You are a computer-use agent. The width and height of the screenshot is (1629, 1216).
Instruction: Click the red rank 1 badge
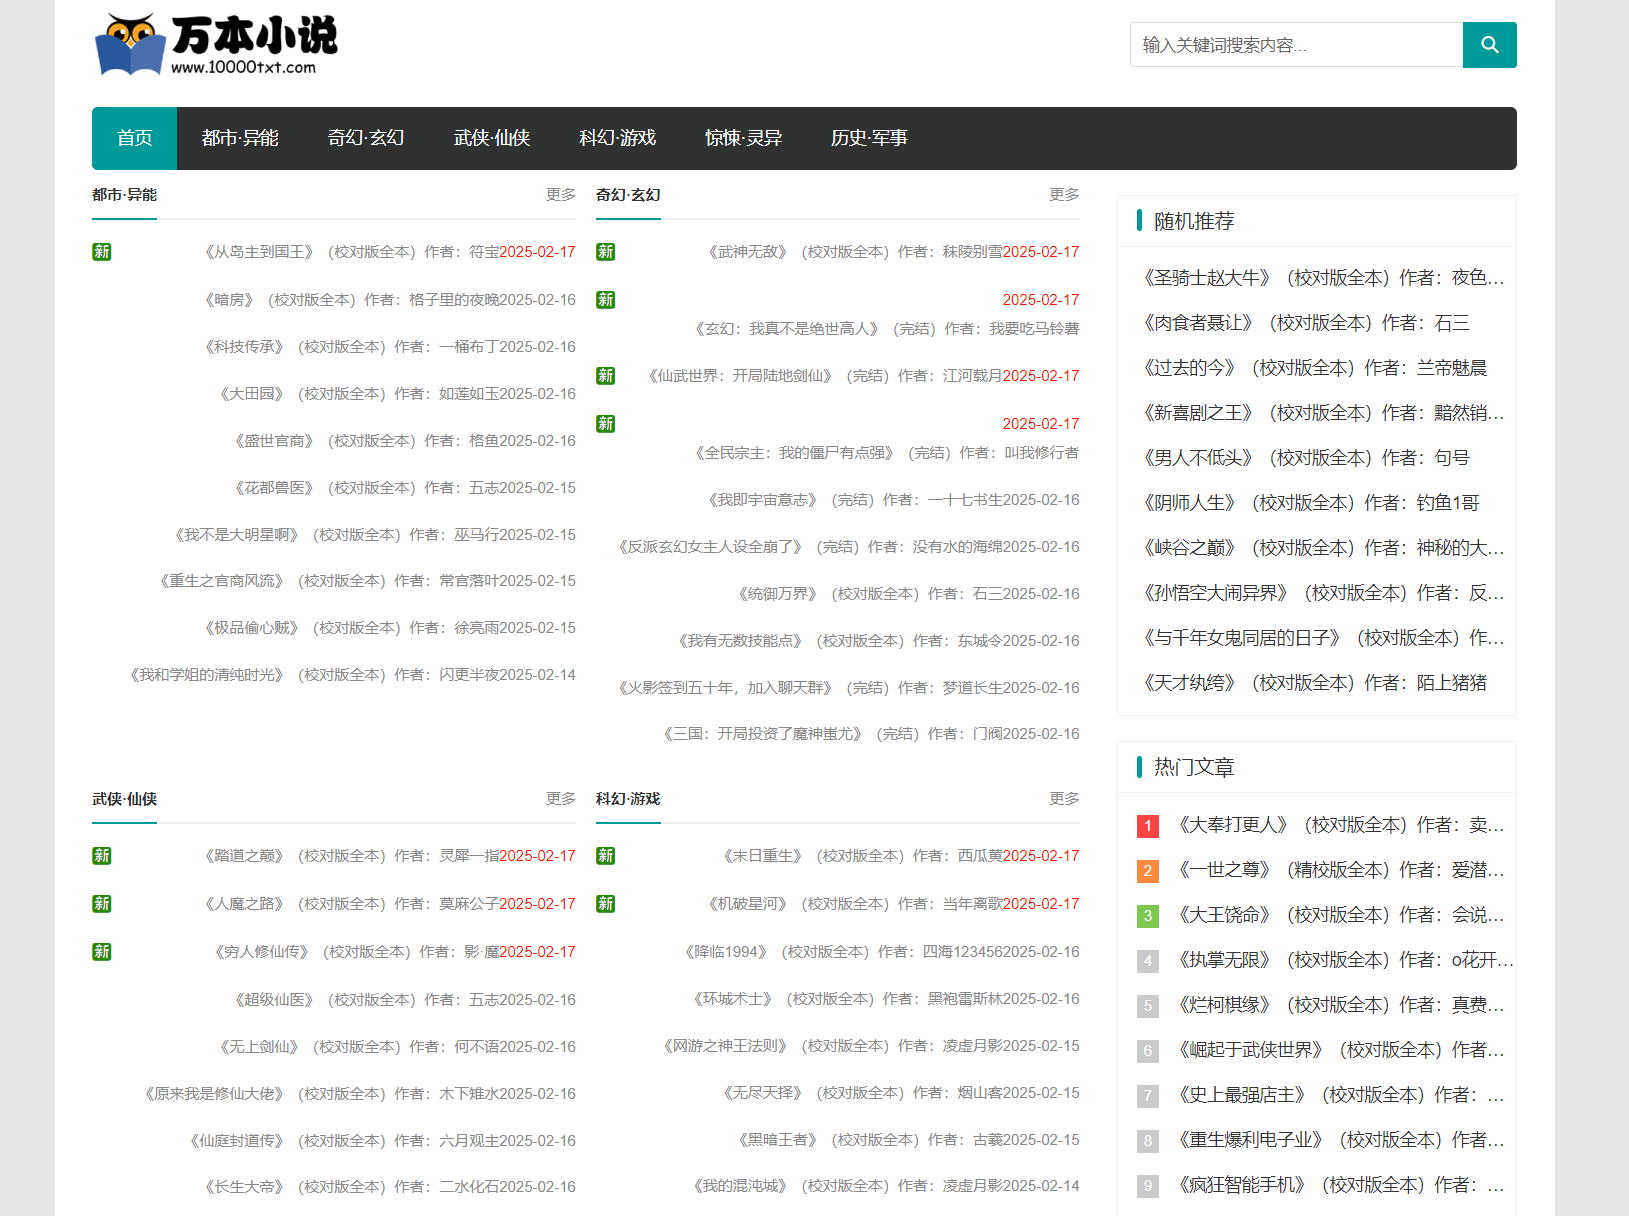(1148, 826)
